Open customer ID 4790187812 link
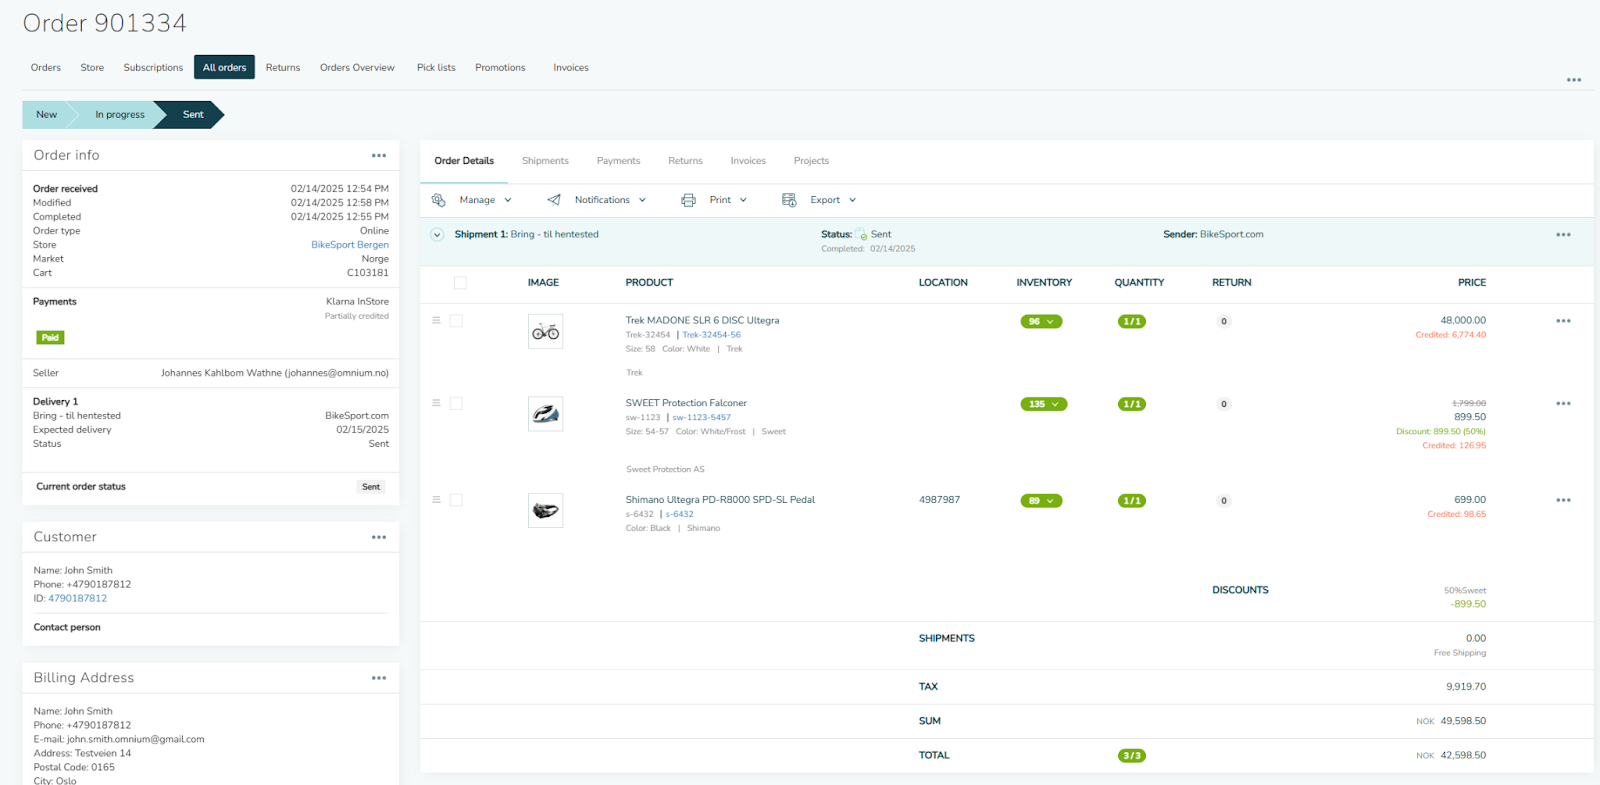Viewport: 1600px width, 785px height. pos(78,599)
